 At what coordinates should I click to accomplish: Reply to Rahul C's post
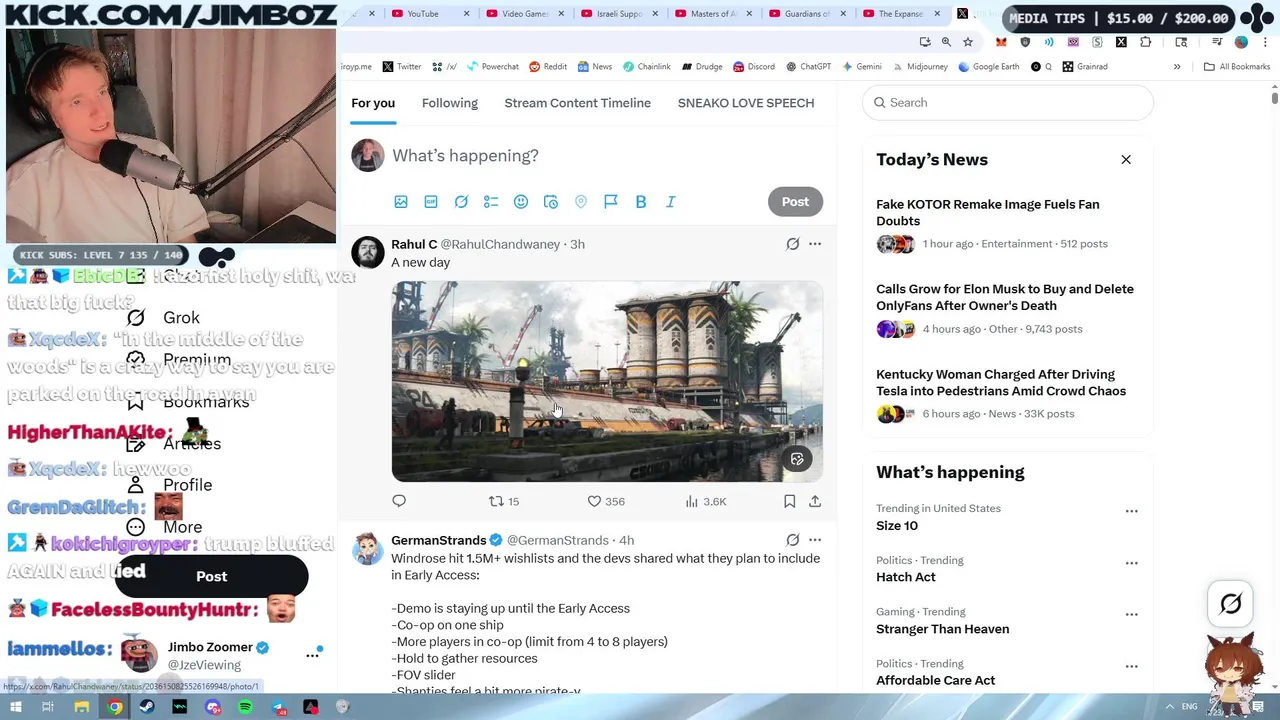[x=399, y=501]
